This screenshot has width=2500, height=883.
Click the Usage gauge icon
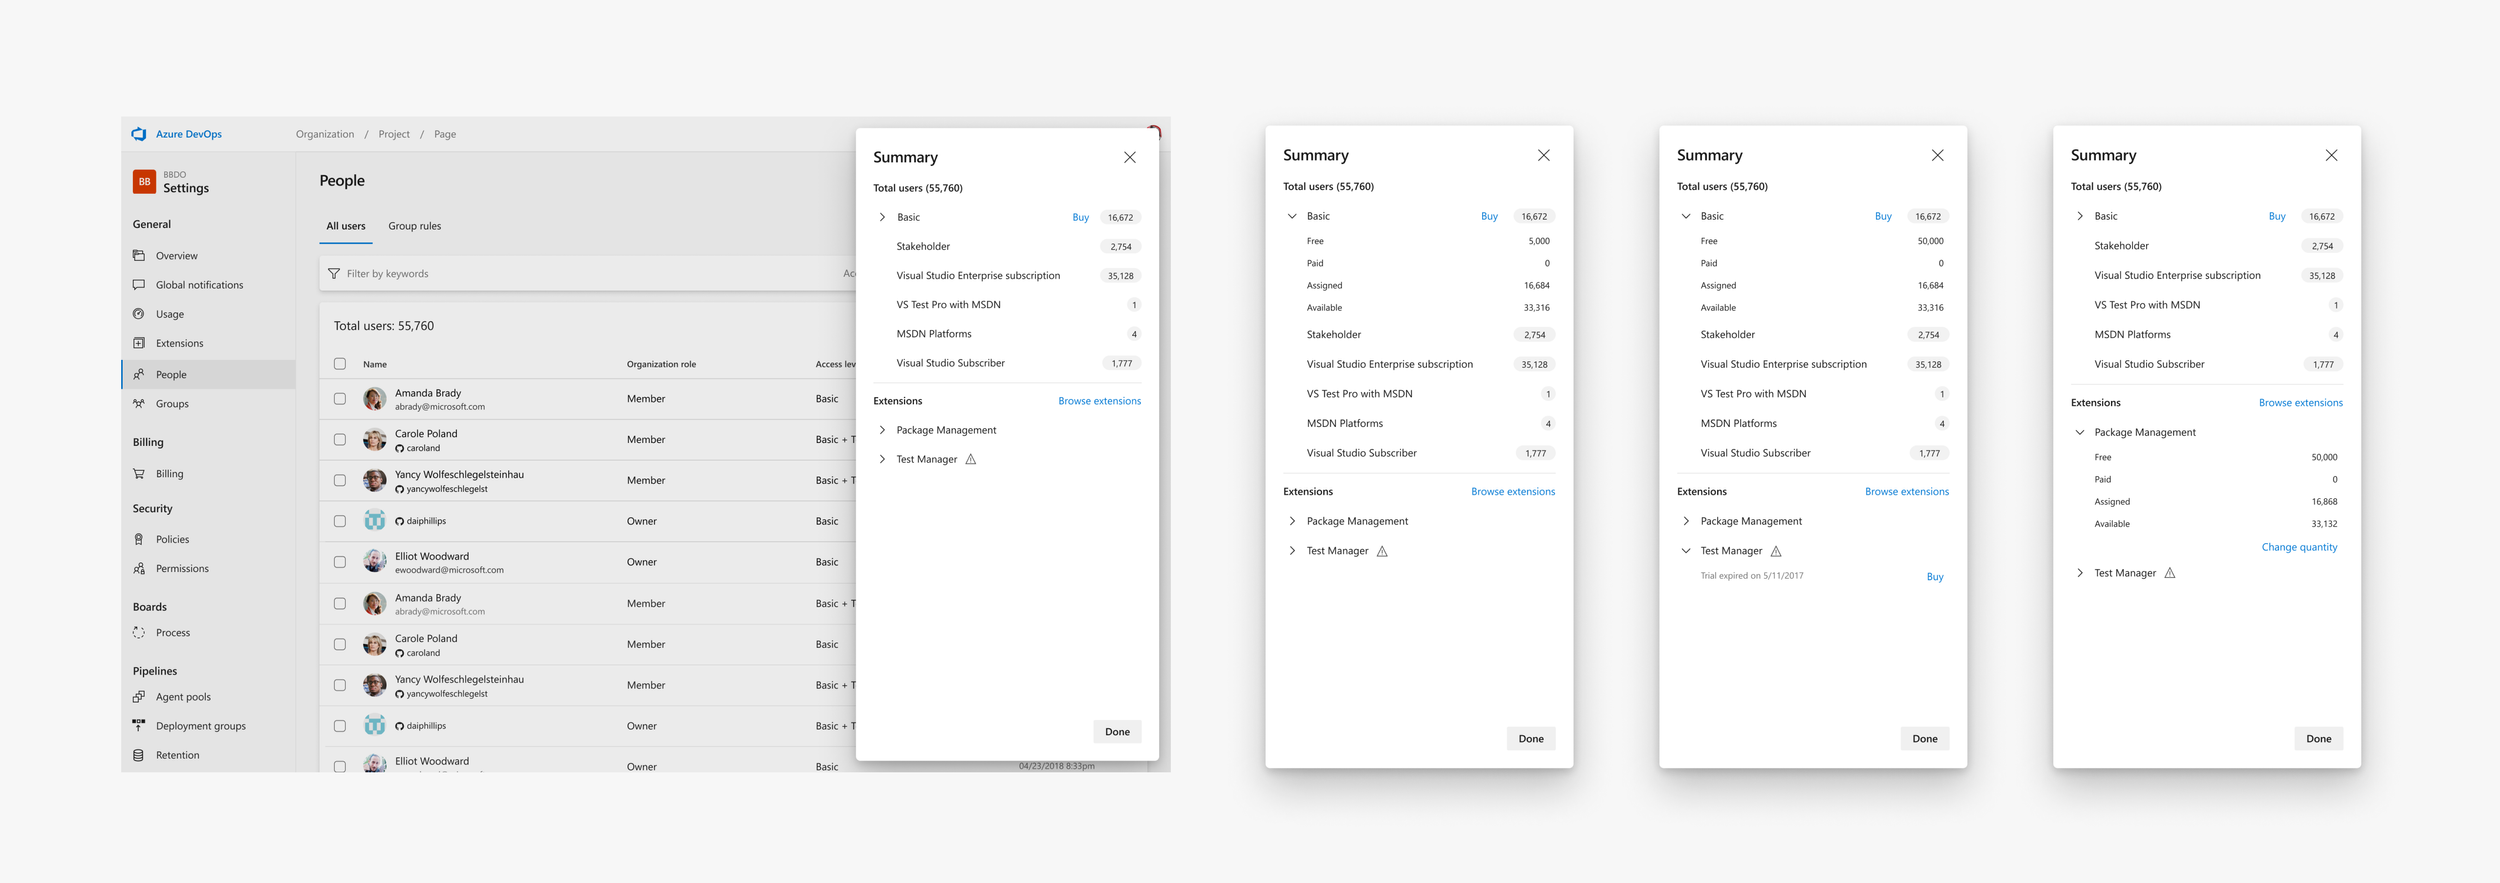tap(139, 314)
